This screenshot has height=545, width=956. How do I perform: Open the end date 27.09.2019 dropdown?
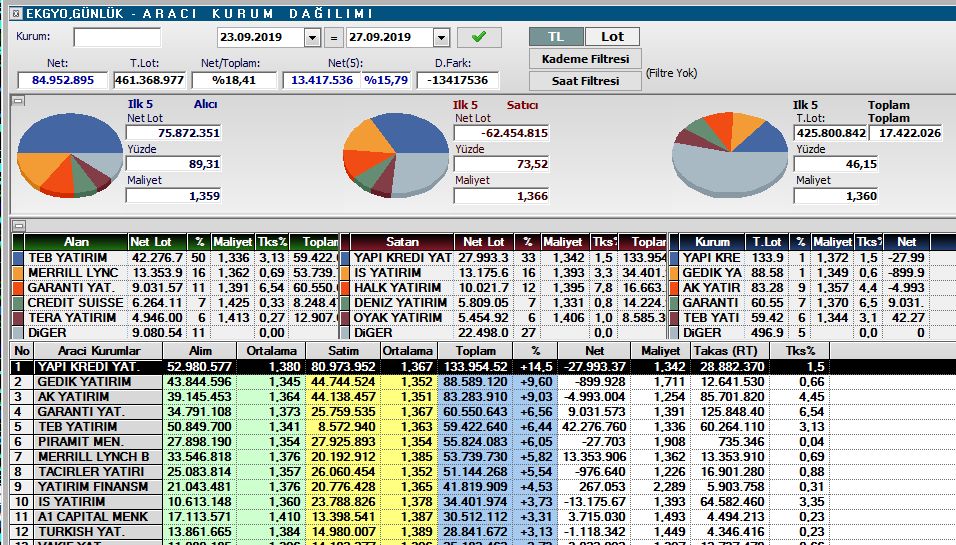[441, 38]
